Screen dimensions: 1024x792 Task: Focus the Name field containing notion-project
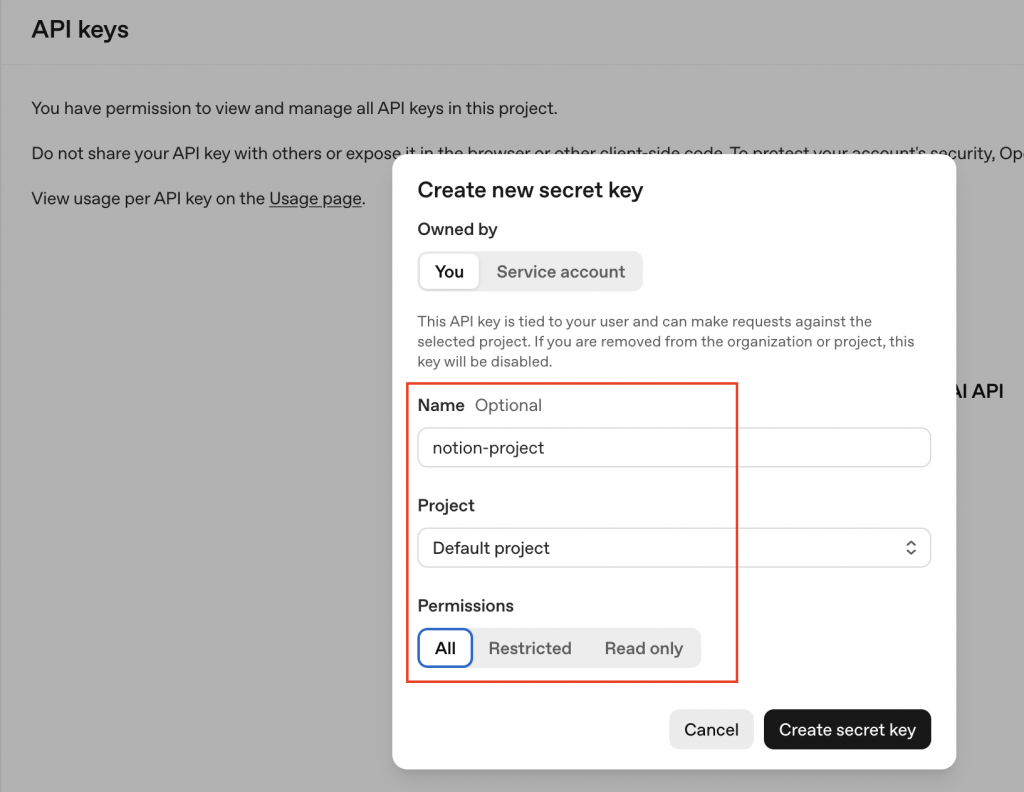tap(673, 448)
